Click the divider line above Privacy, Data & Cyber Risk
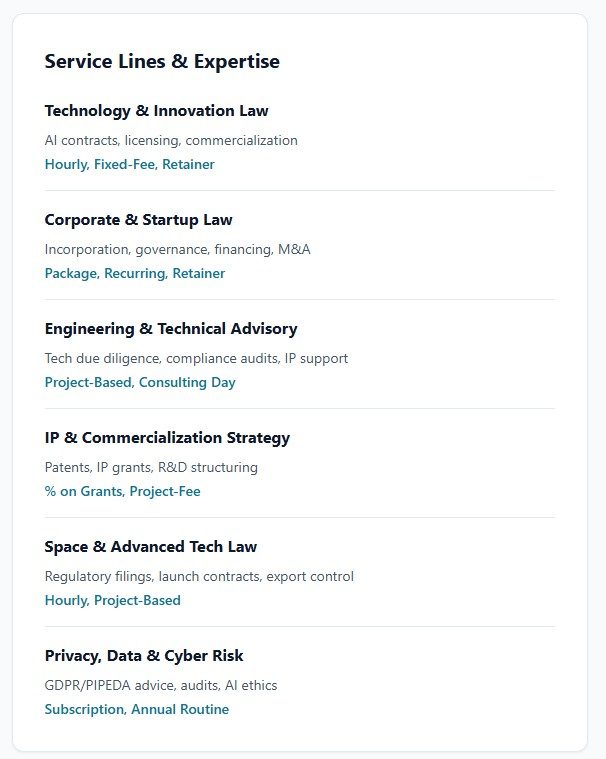Viewport: 606px width, 759px height. click(300, 627)
